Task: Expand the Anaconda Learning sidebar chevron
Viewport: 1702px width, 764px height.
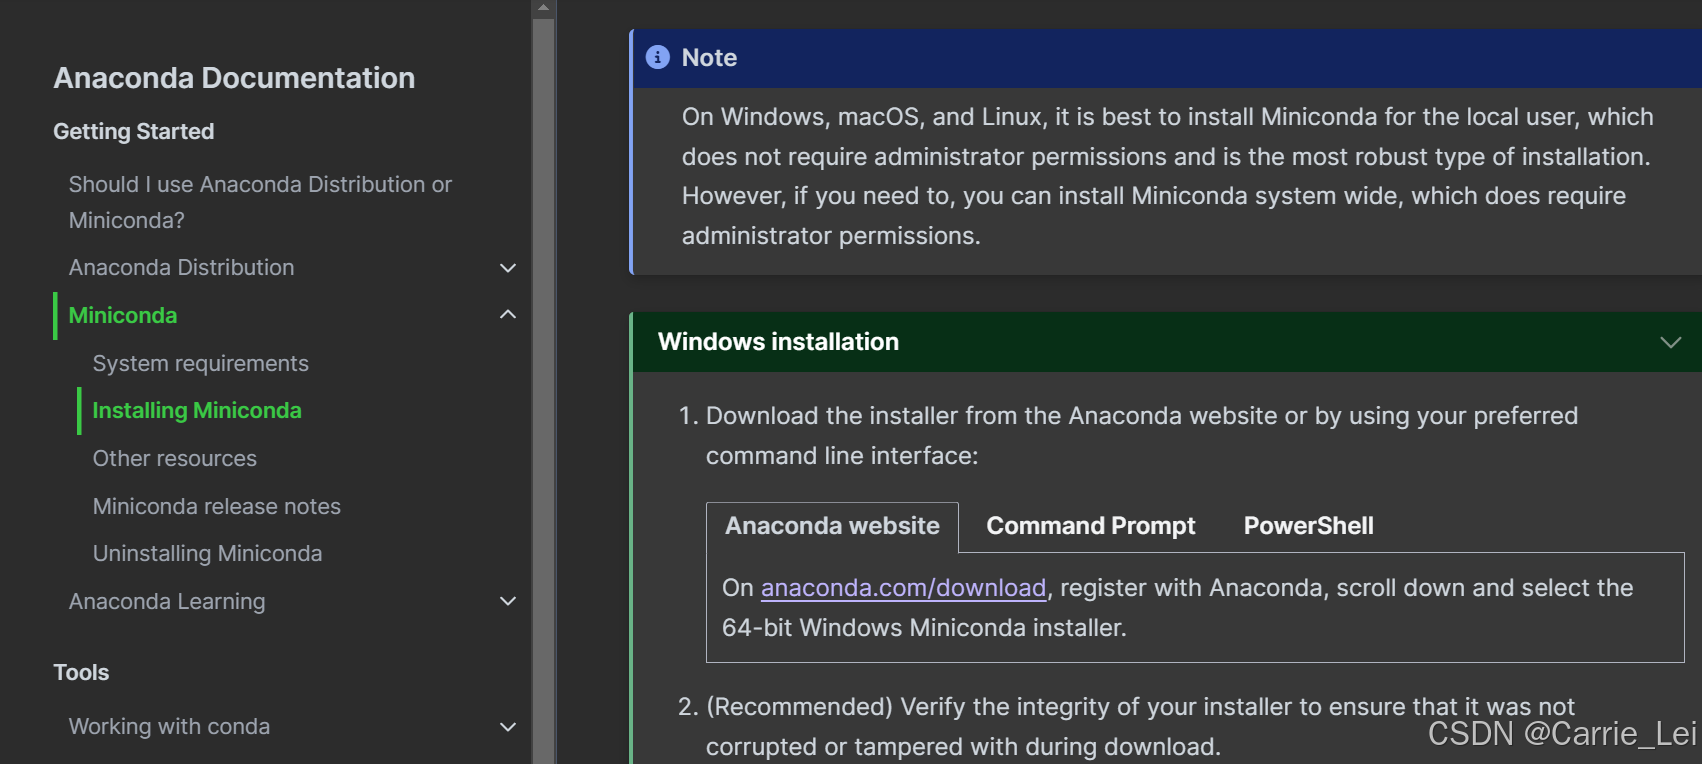Action: 508,601
